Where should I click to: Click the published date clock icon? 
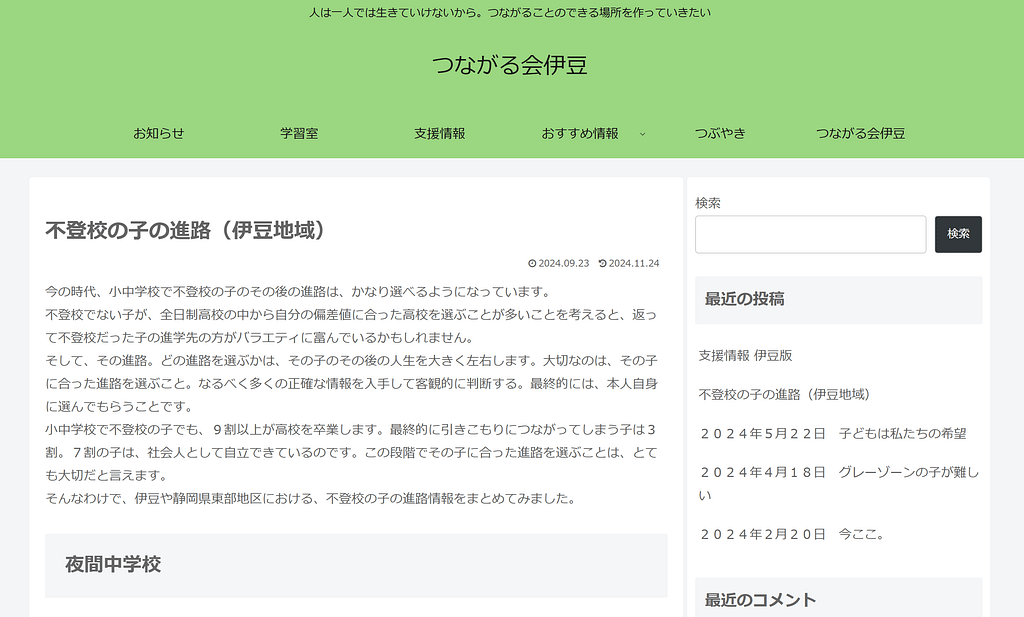pos(532,264)
